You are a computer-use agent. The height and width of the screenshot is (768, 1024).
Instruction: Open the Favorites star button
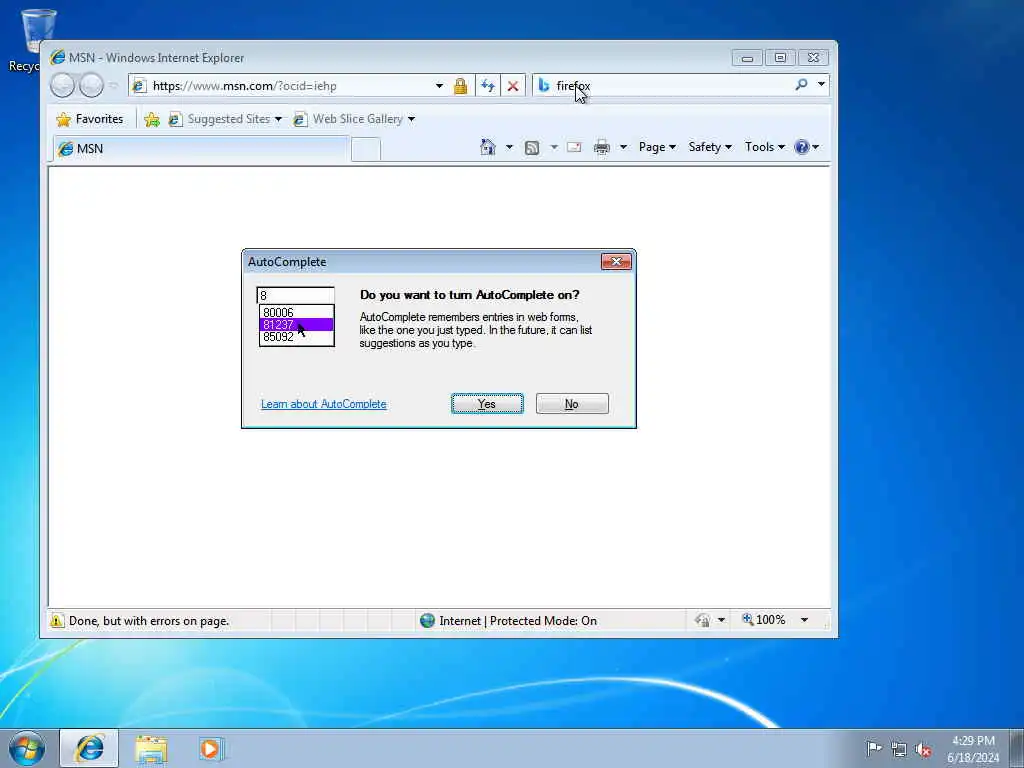(90, 119)
